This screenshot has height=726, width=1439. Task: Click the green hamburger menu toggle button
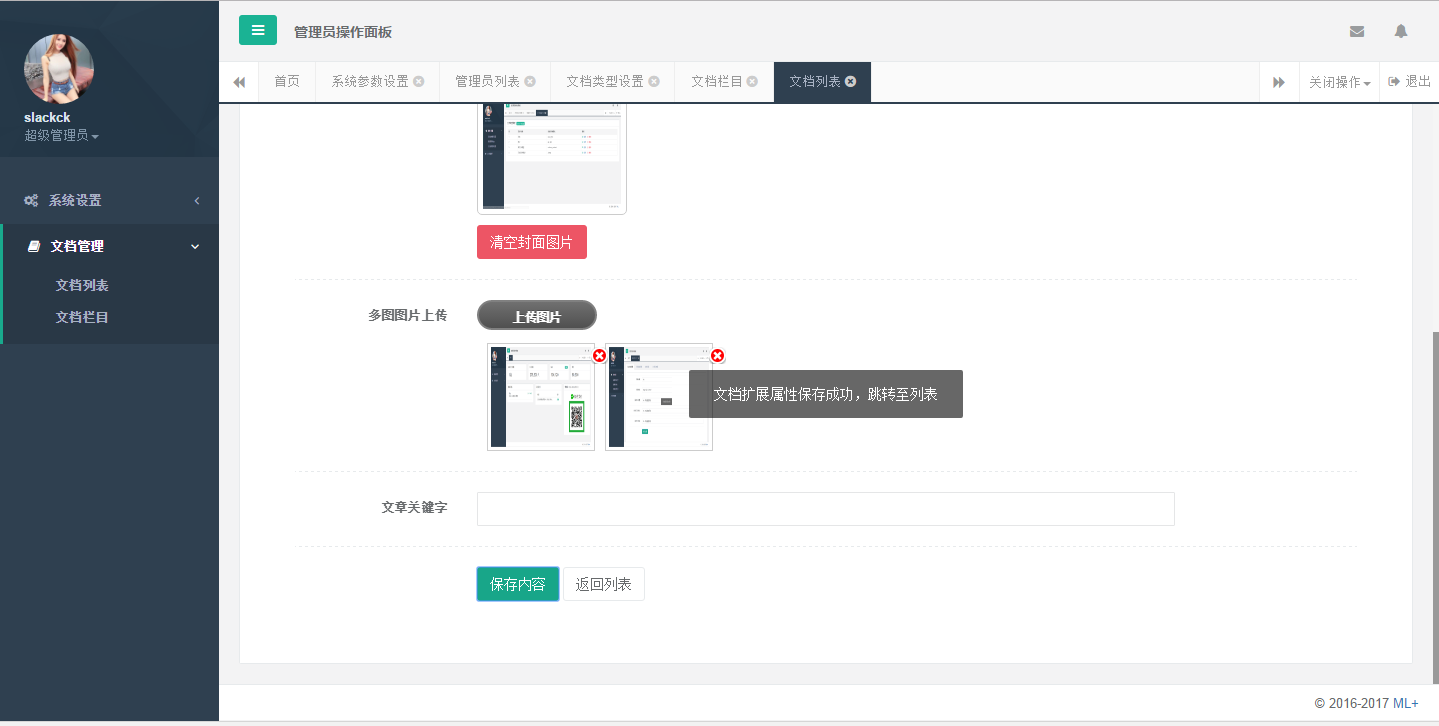click(x=257, y=31)
